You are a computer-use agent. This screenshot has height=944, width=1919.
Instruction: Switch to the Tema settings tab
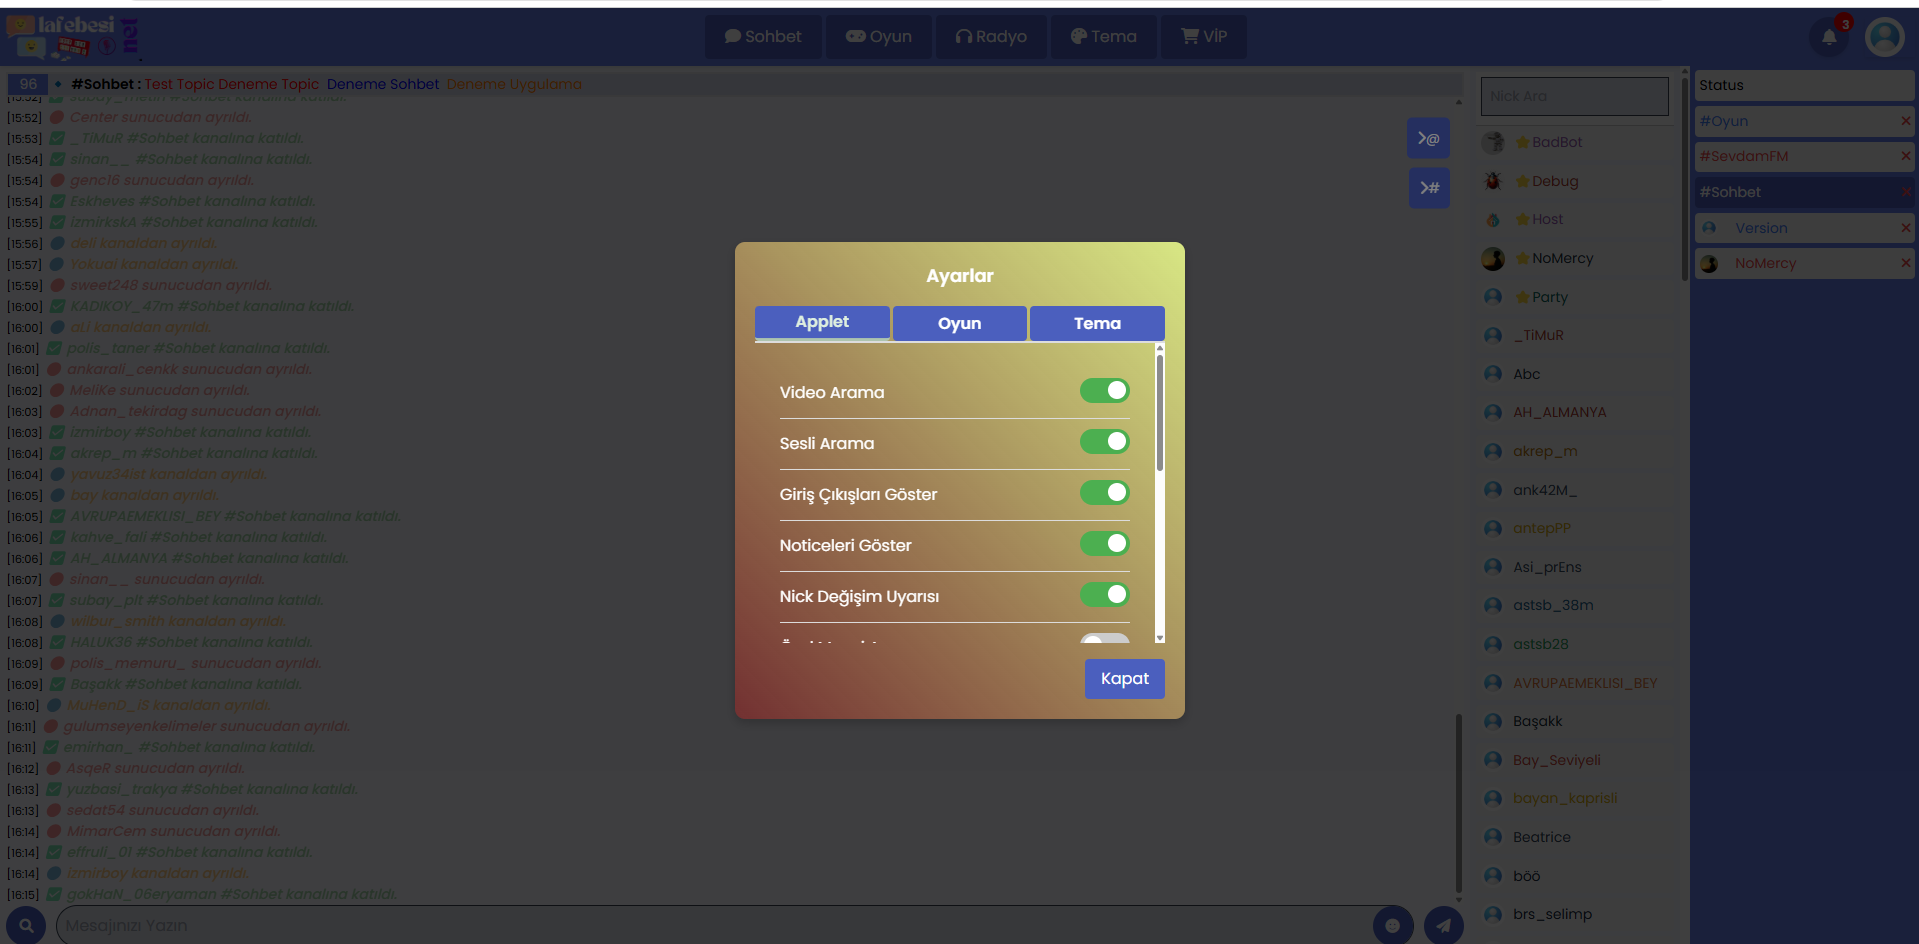click(x=1096, y=323)
